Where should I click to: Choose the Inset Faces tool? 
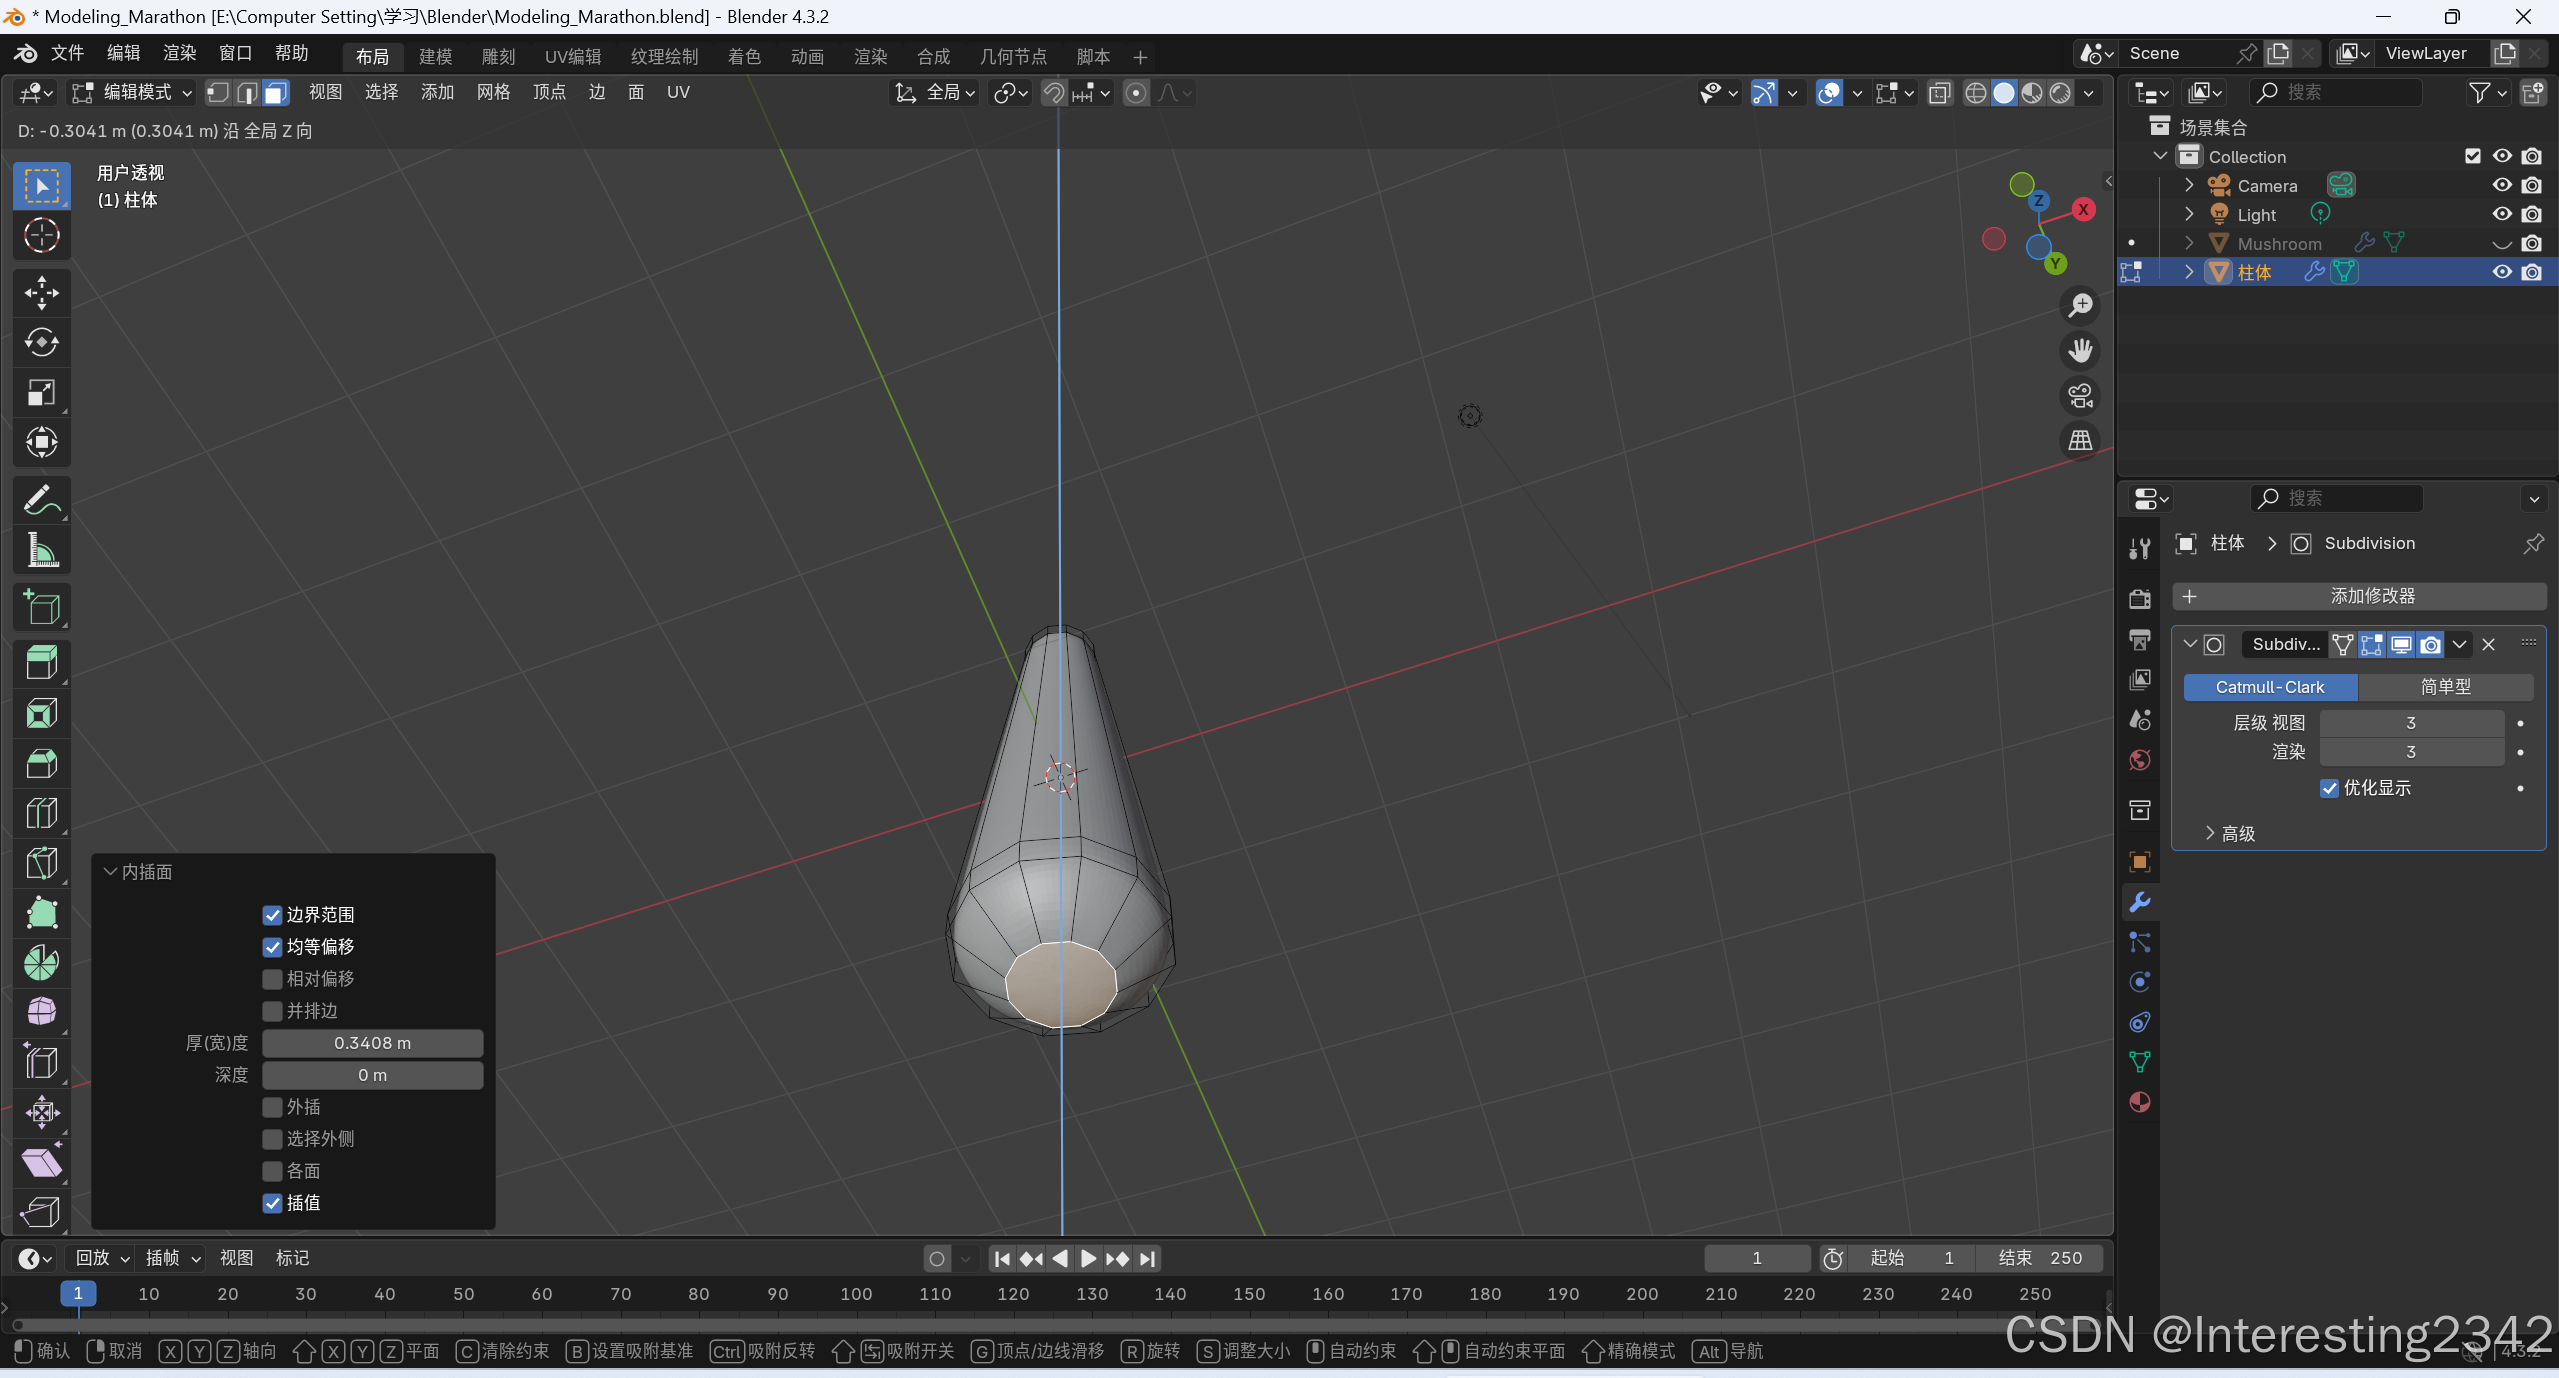pos(41,714)
